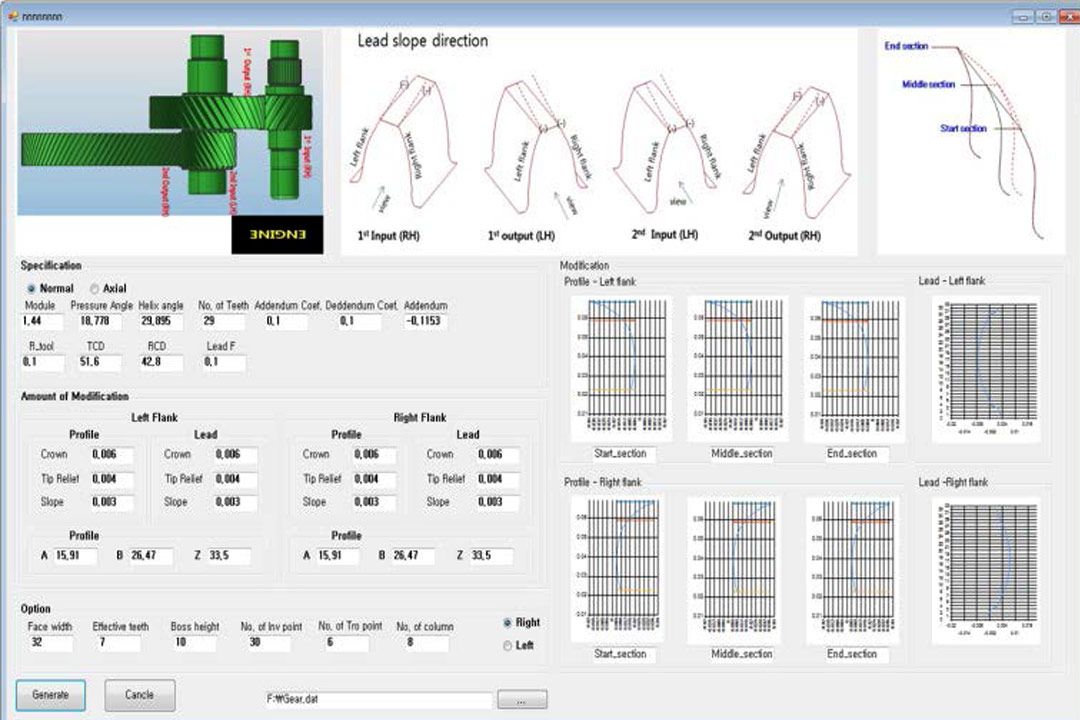The image size is (1080, 720).
Task: Open file browser with the ellipsis button
Action: click(522, 700)
